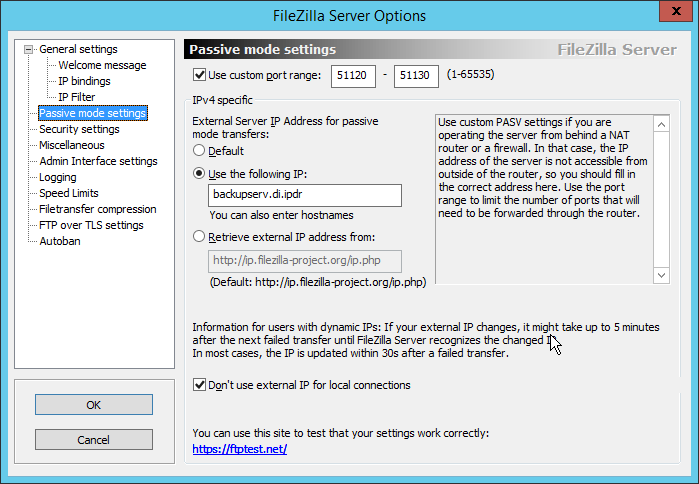Image resolution: width=699 pixels, height=484 pixels.
Task: Confirm changes with the OK button
Action: click(94, 405)
